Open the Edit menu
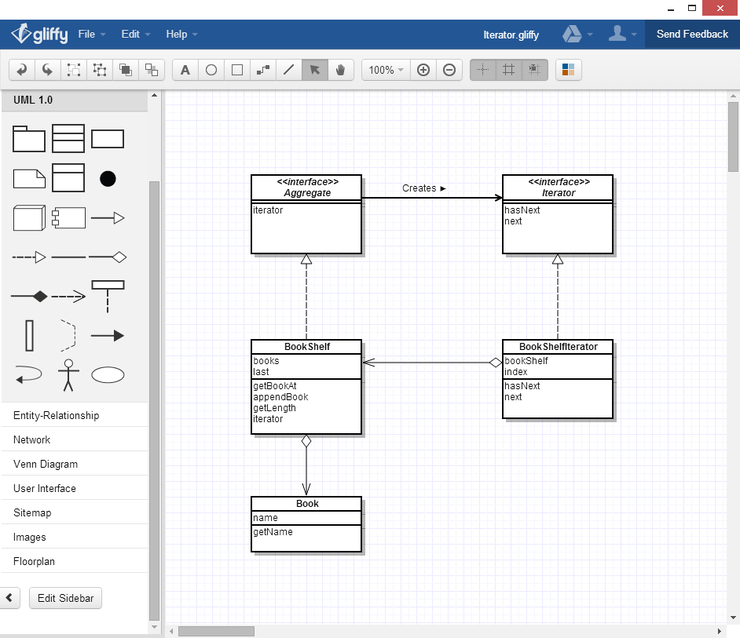Image resolution: width=740 pixels, height=638 pixels. [x=135, y=34]
